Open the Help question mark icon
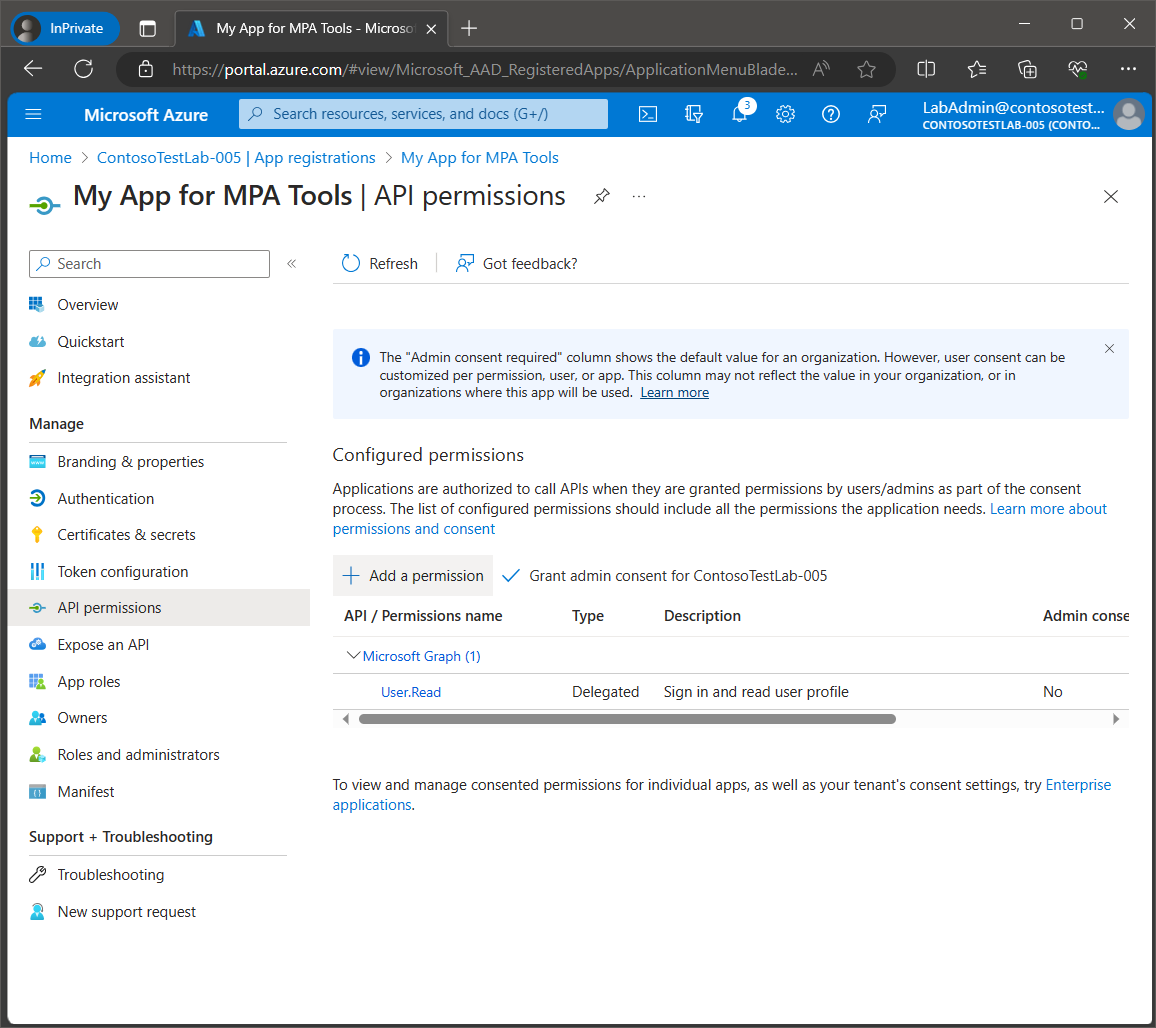Screen dimensions: 1156x1028 [831, 114]
